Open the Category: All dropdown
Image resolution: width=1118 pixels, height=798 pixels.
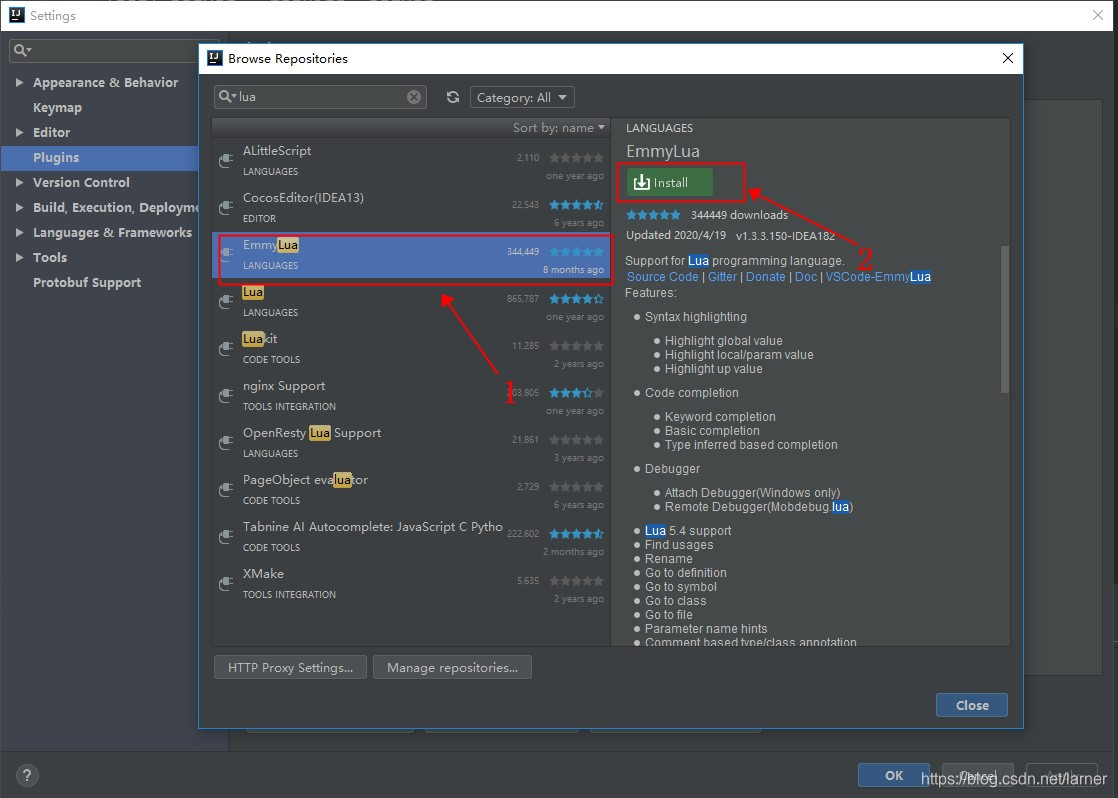[x=522, y=97]
